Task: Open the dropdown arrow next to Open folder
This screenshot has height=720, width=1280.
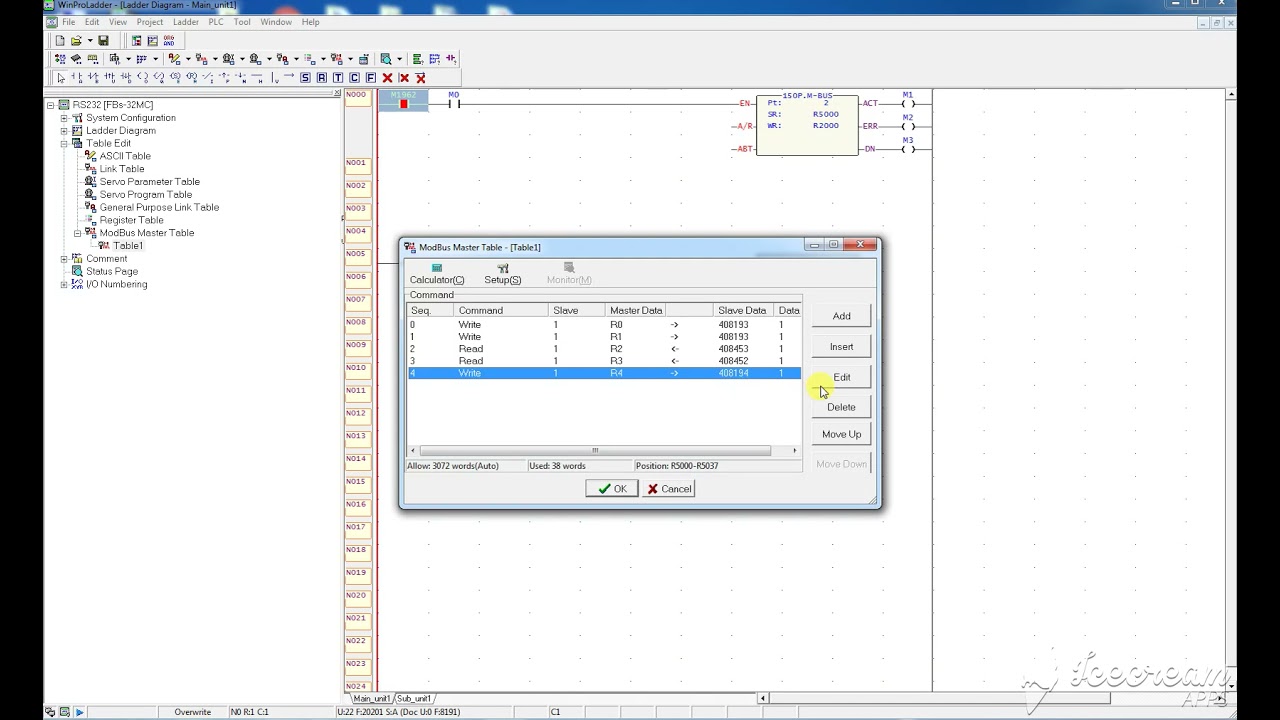Action: pyautogui.click(x=90, y=41)
